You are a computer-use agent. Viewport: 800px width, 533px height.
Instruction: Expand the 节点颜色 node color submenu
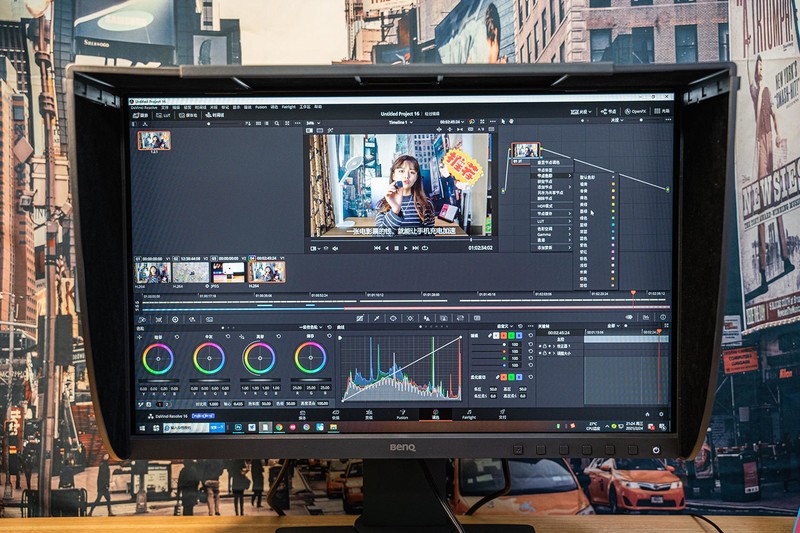(553, 176)
